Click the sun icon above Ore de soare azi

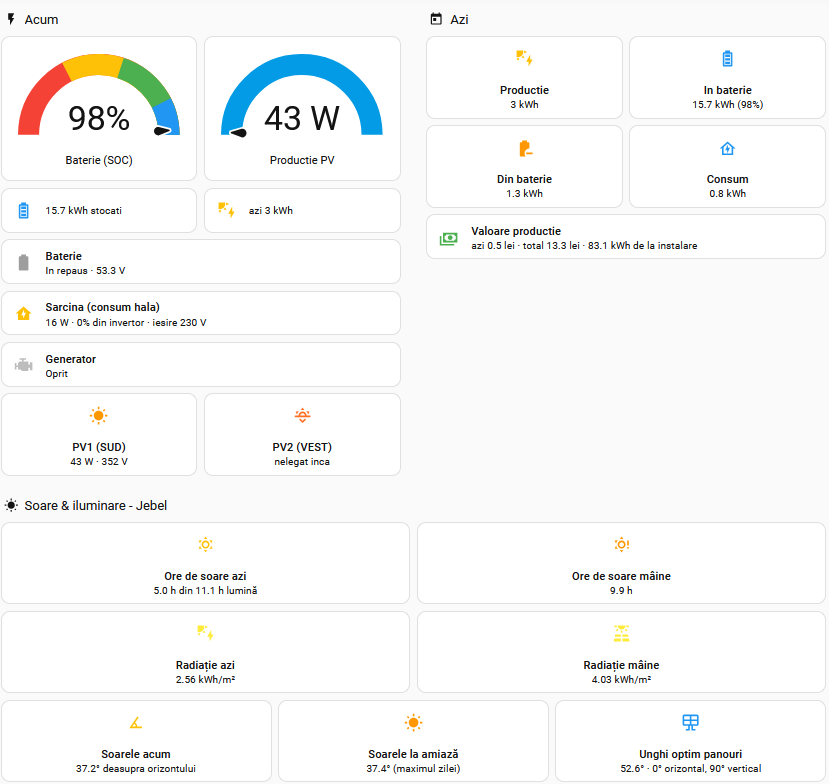206,545
